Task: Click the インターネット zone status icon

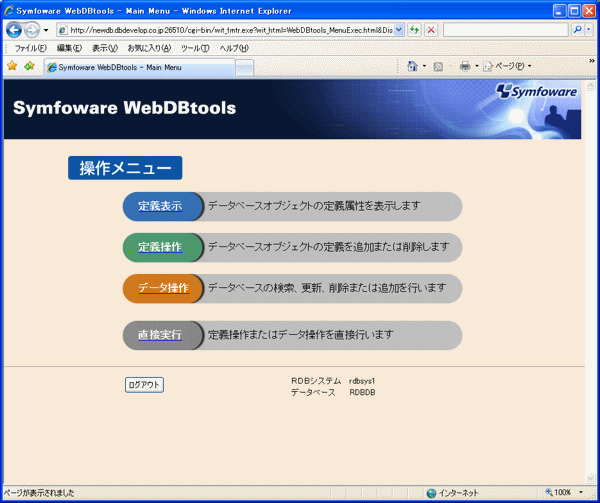Action: 431,493
